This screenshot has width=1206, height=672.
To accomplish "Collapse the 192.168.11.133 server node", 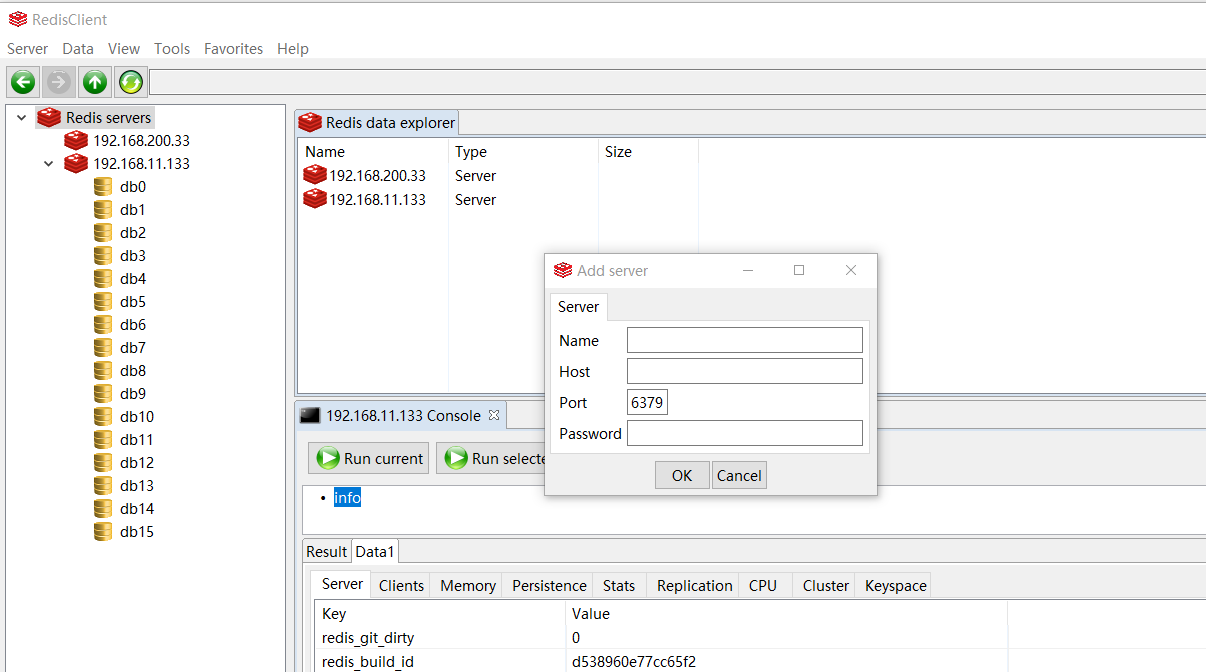I will [x=48, y=163].
